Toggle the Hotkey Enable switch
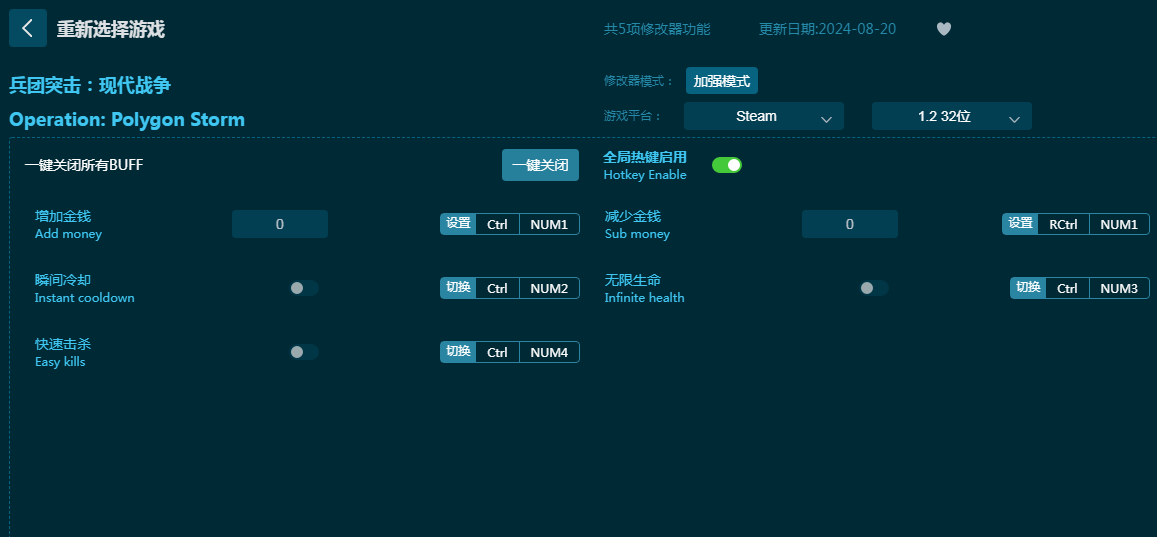The image size is (1157, 537). click(726, 165)
